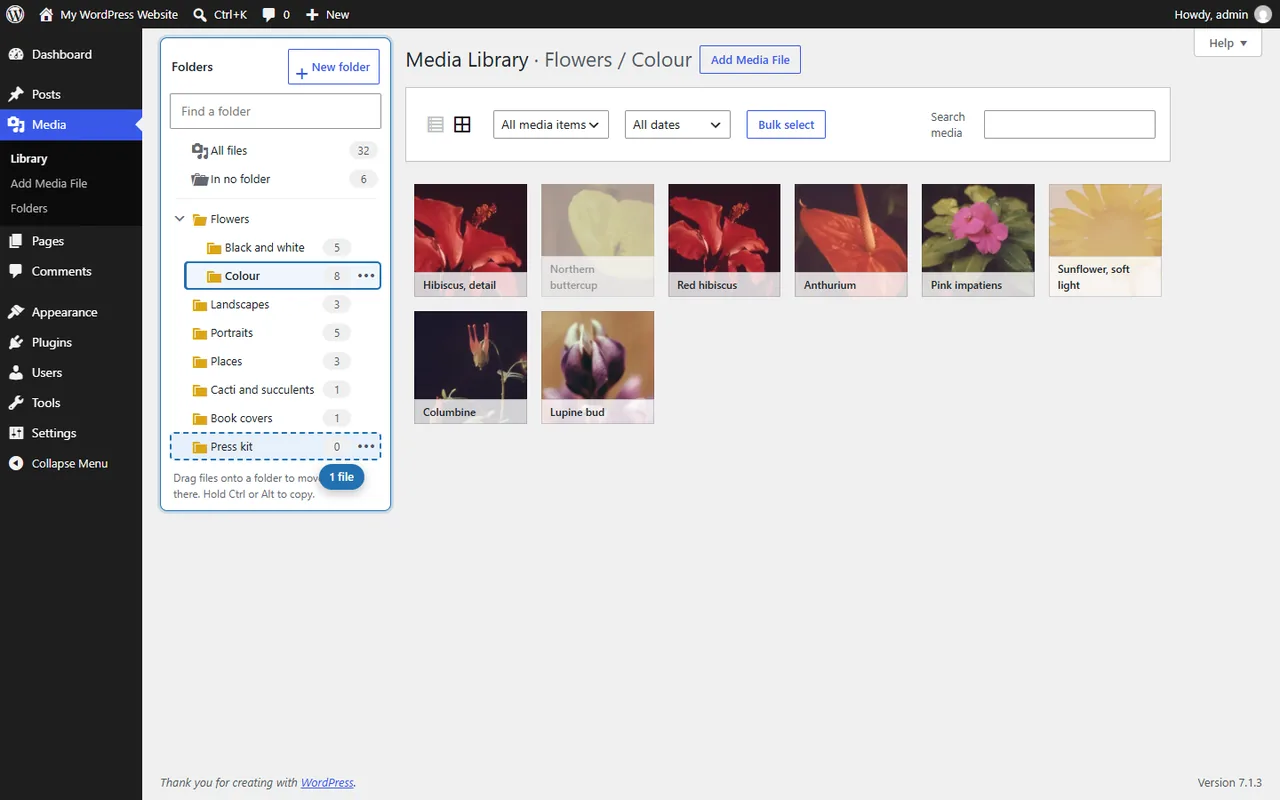Open the Colour folder three-dot menu
This screenshot has width=1280, height=800.
(x=366, y=276)
